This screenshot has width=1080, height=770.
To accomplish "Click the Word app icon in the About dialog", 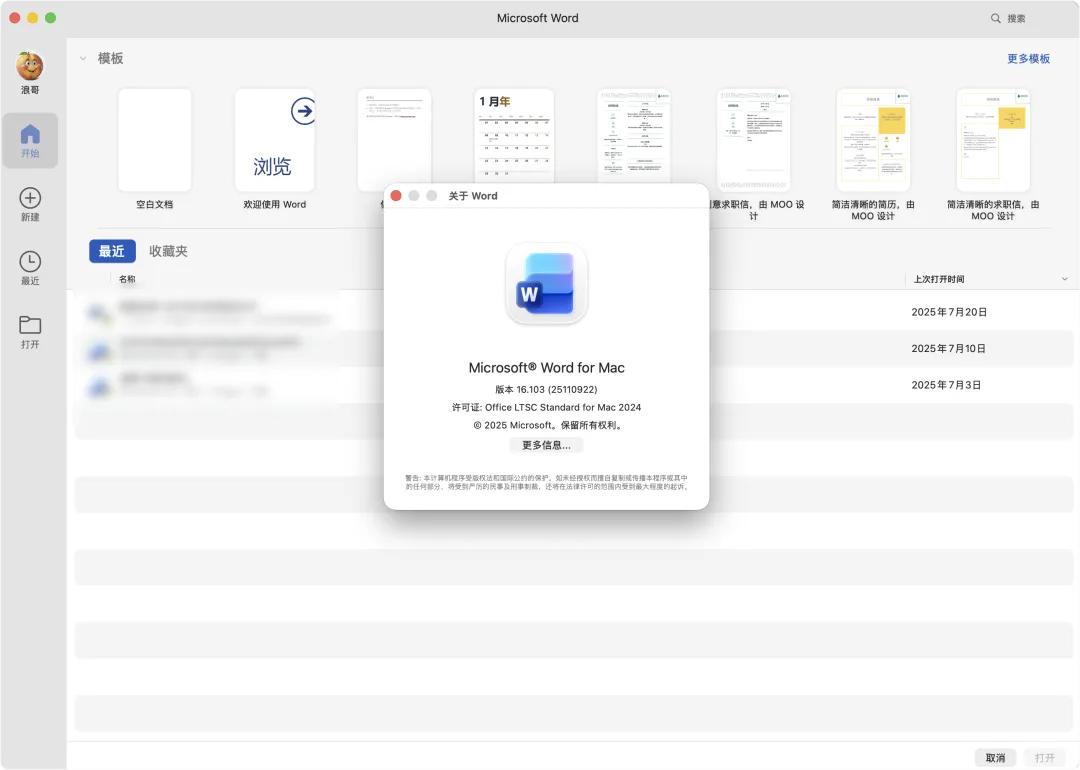I will [x=546, y=283].
